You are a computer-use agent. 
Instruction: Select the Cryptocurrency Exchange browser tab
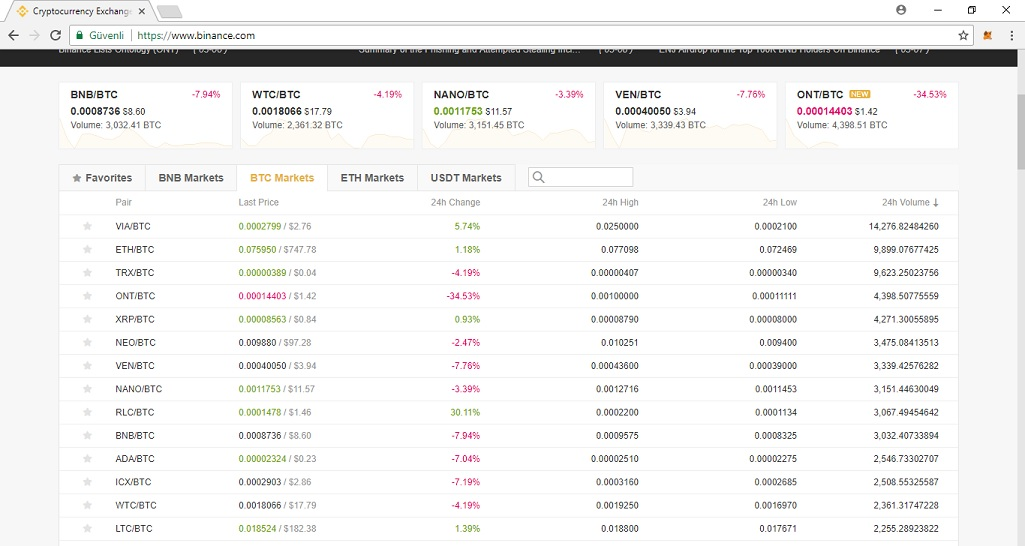[x=81, y=11]
